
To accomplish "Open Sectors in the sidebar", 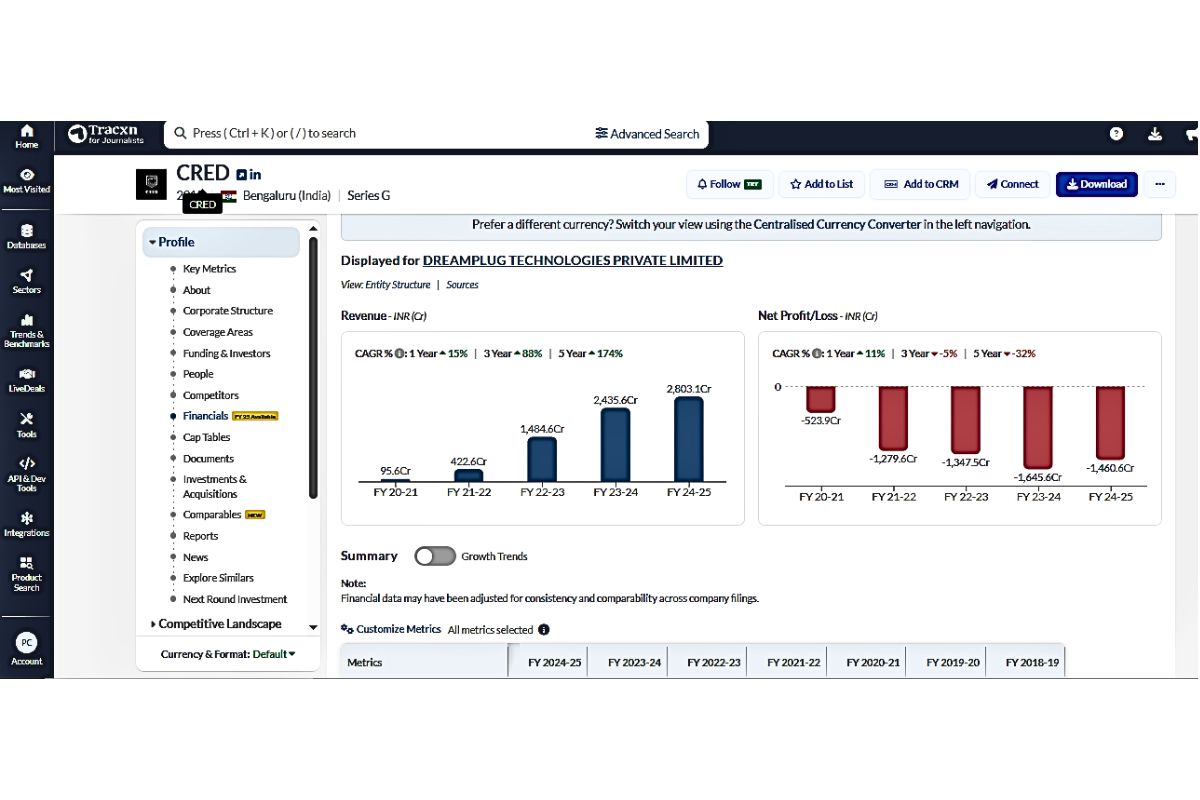I will point(26,281).
